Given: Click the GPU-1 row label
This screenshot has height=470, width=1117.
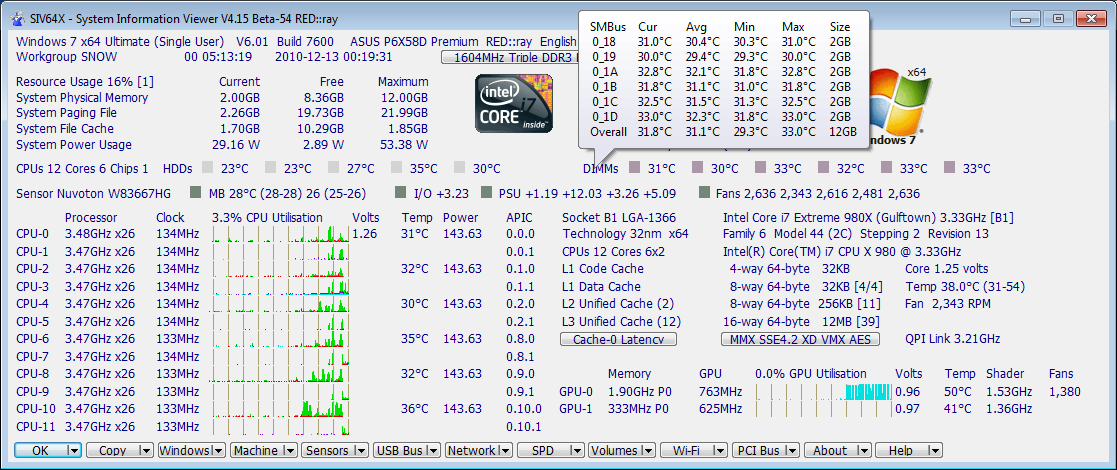Looking at the screenshot, I should click(576, 409).
